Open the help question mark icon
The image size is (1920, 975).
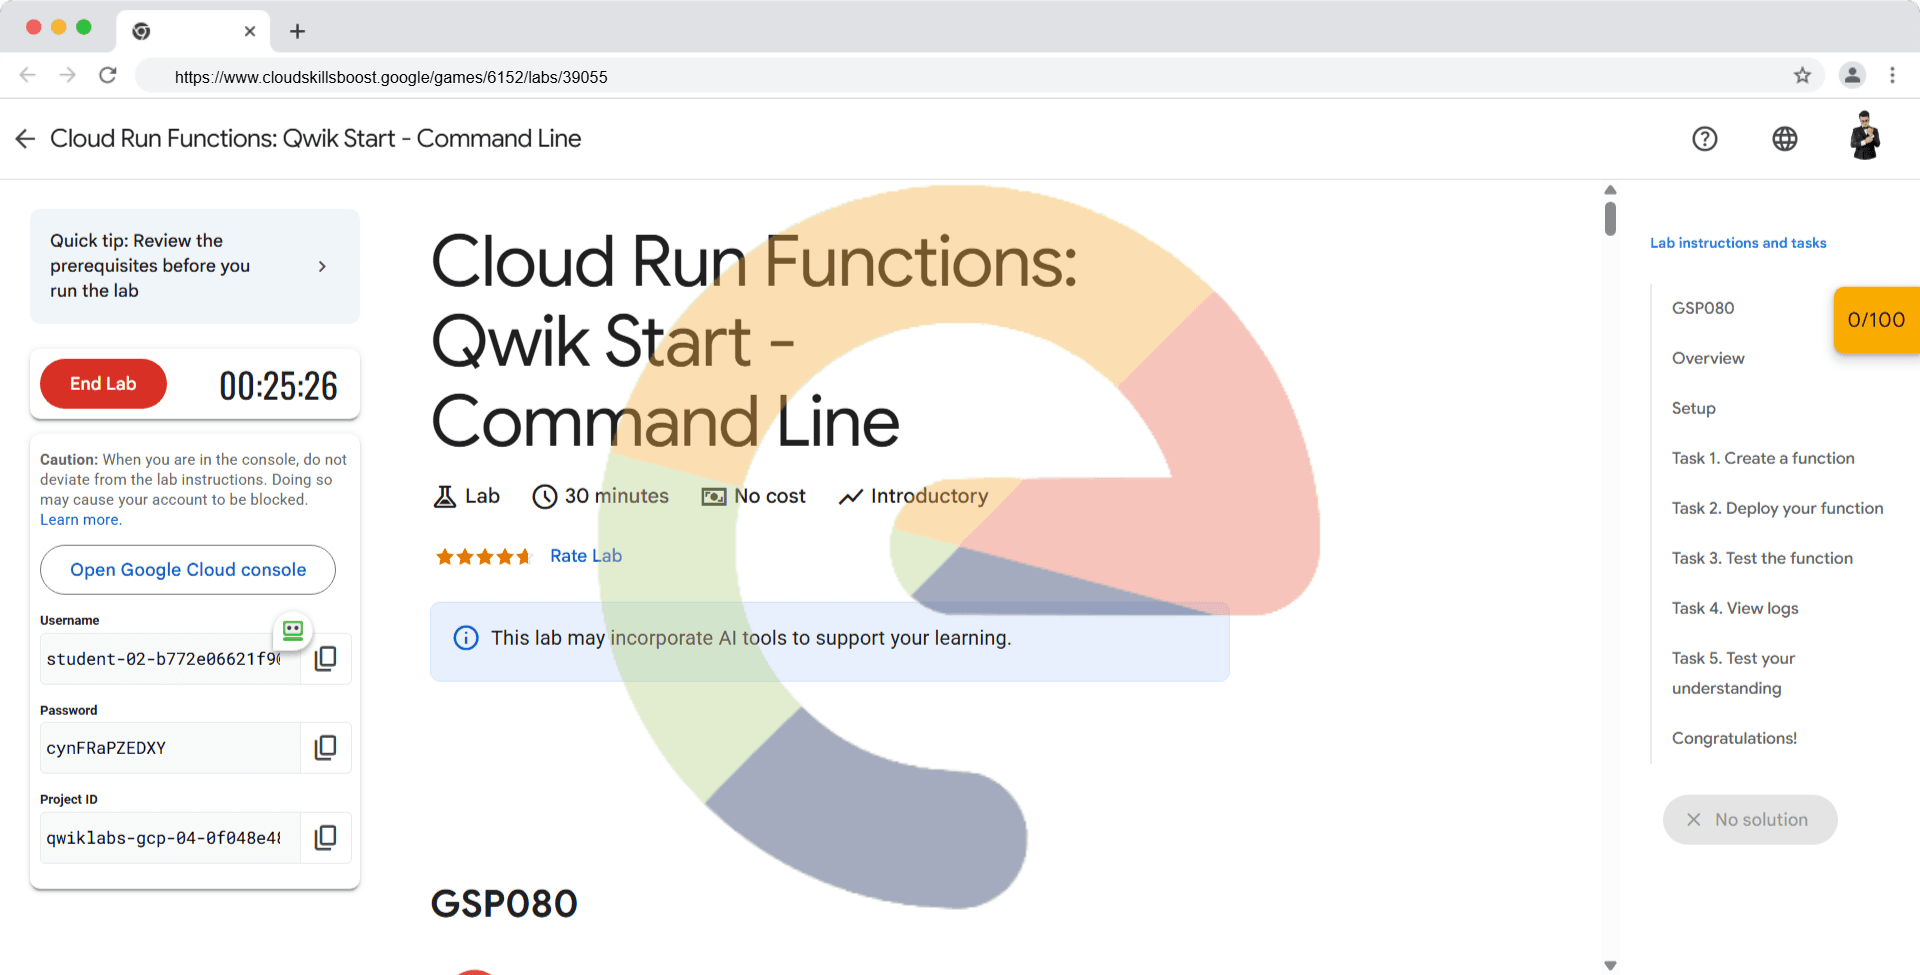(x=1704, y=139)
